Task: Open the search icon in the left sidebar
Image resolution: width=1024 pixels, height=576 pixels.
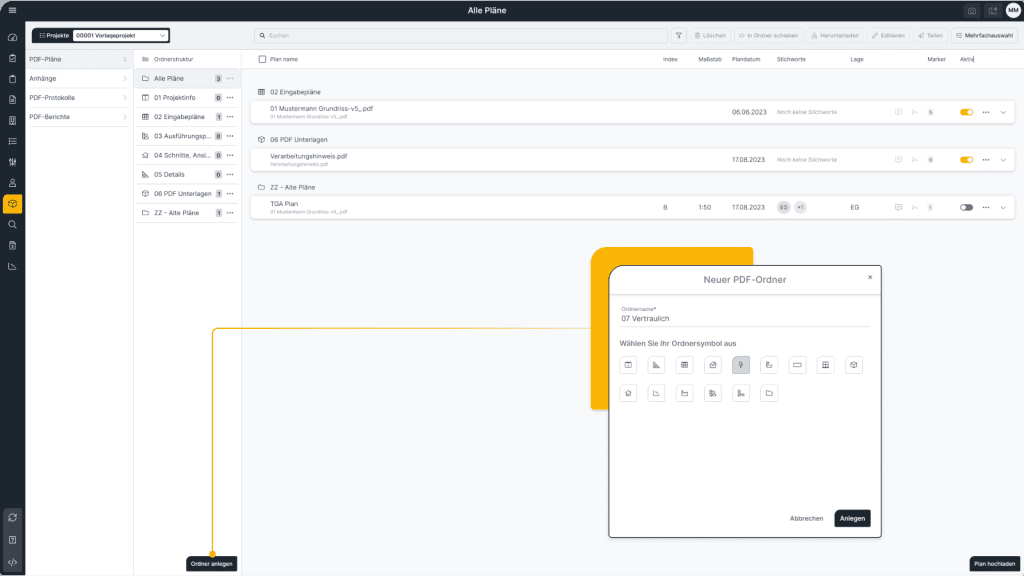Action: coord(11,224)
